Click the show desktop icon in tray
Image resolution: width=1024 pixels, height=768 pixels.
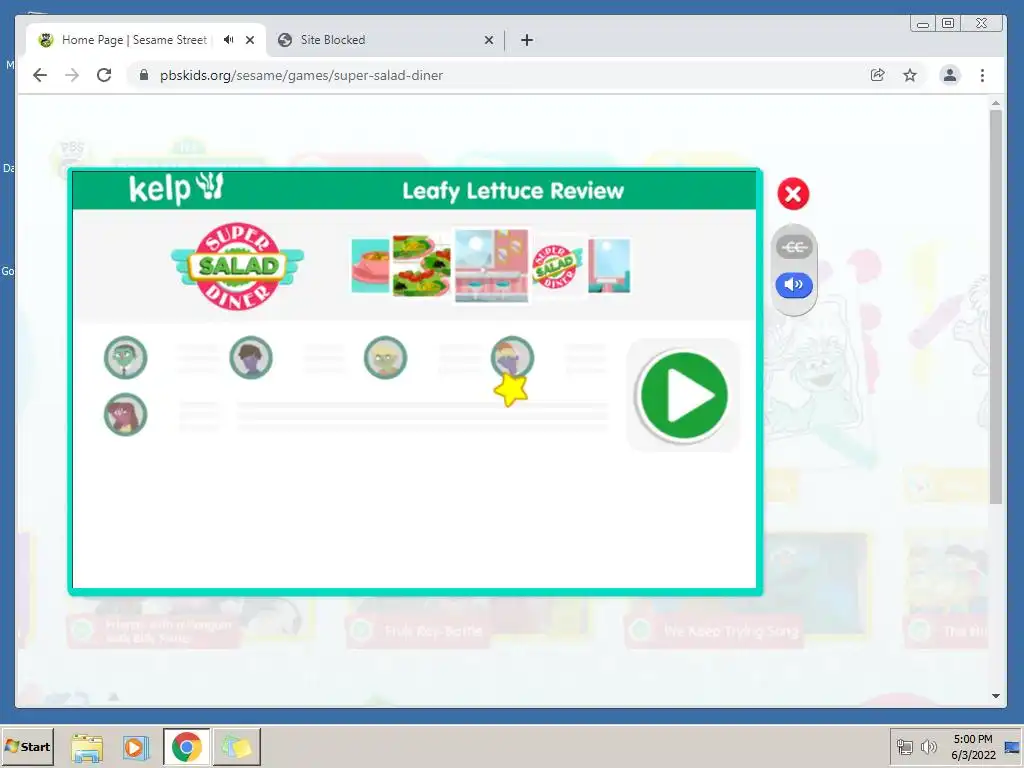click(1012, 747)
